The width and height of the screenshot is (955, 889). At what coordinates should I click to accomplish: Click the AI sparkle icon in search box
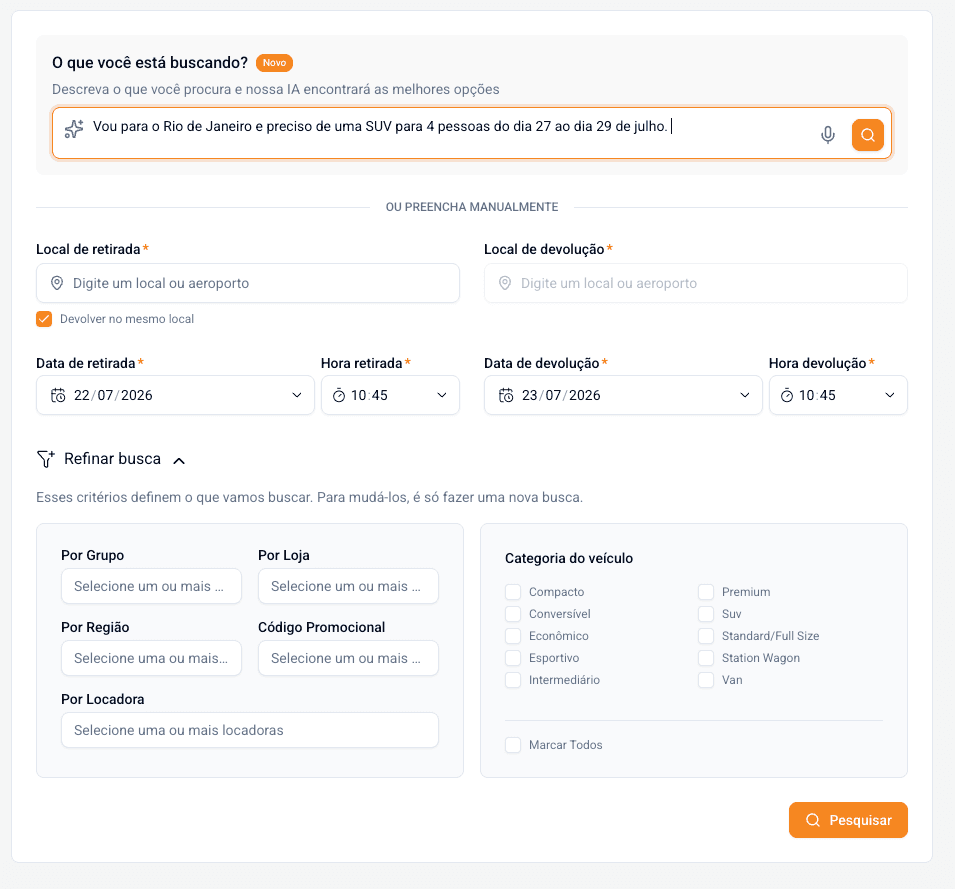click(x=74, y=129)
